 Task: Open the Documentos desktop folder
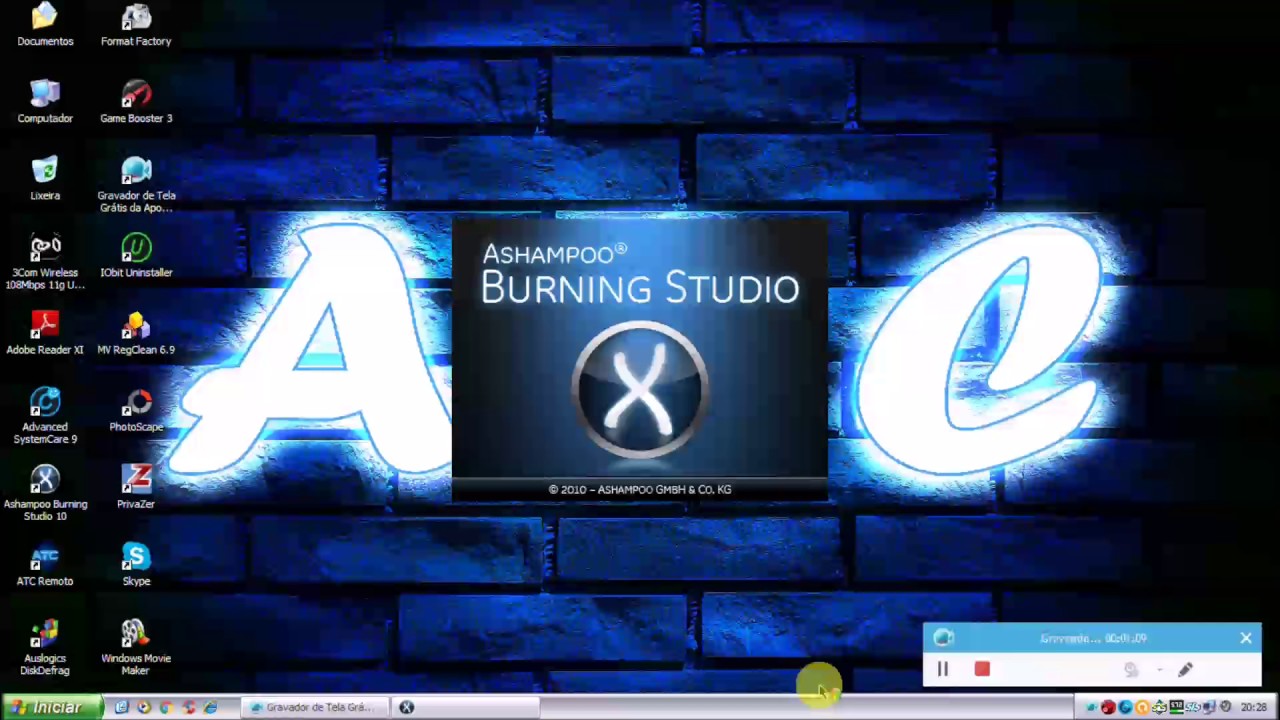coord(45,24)
